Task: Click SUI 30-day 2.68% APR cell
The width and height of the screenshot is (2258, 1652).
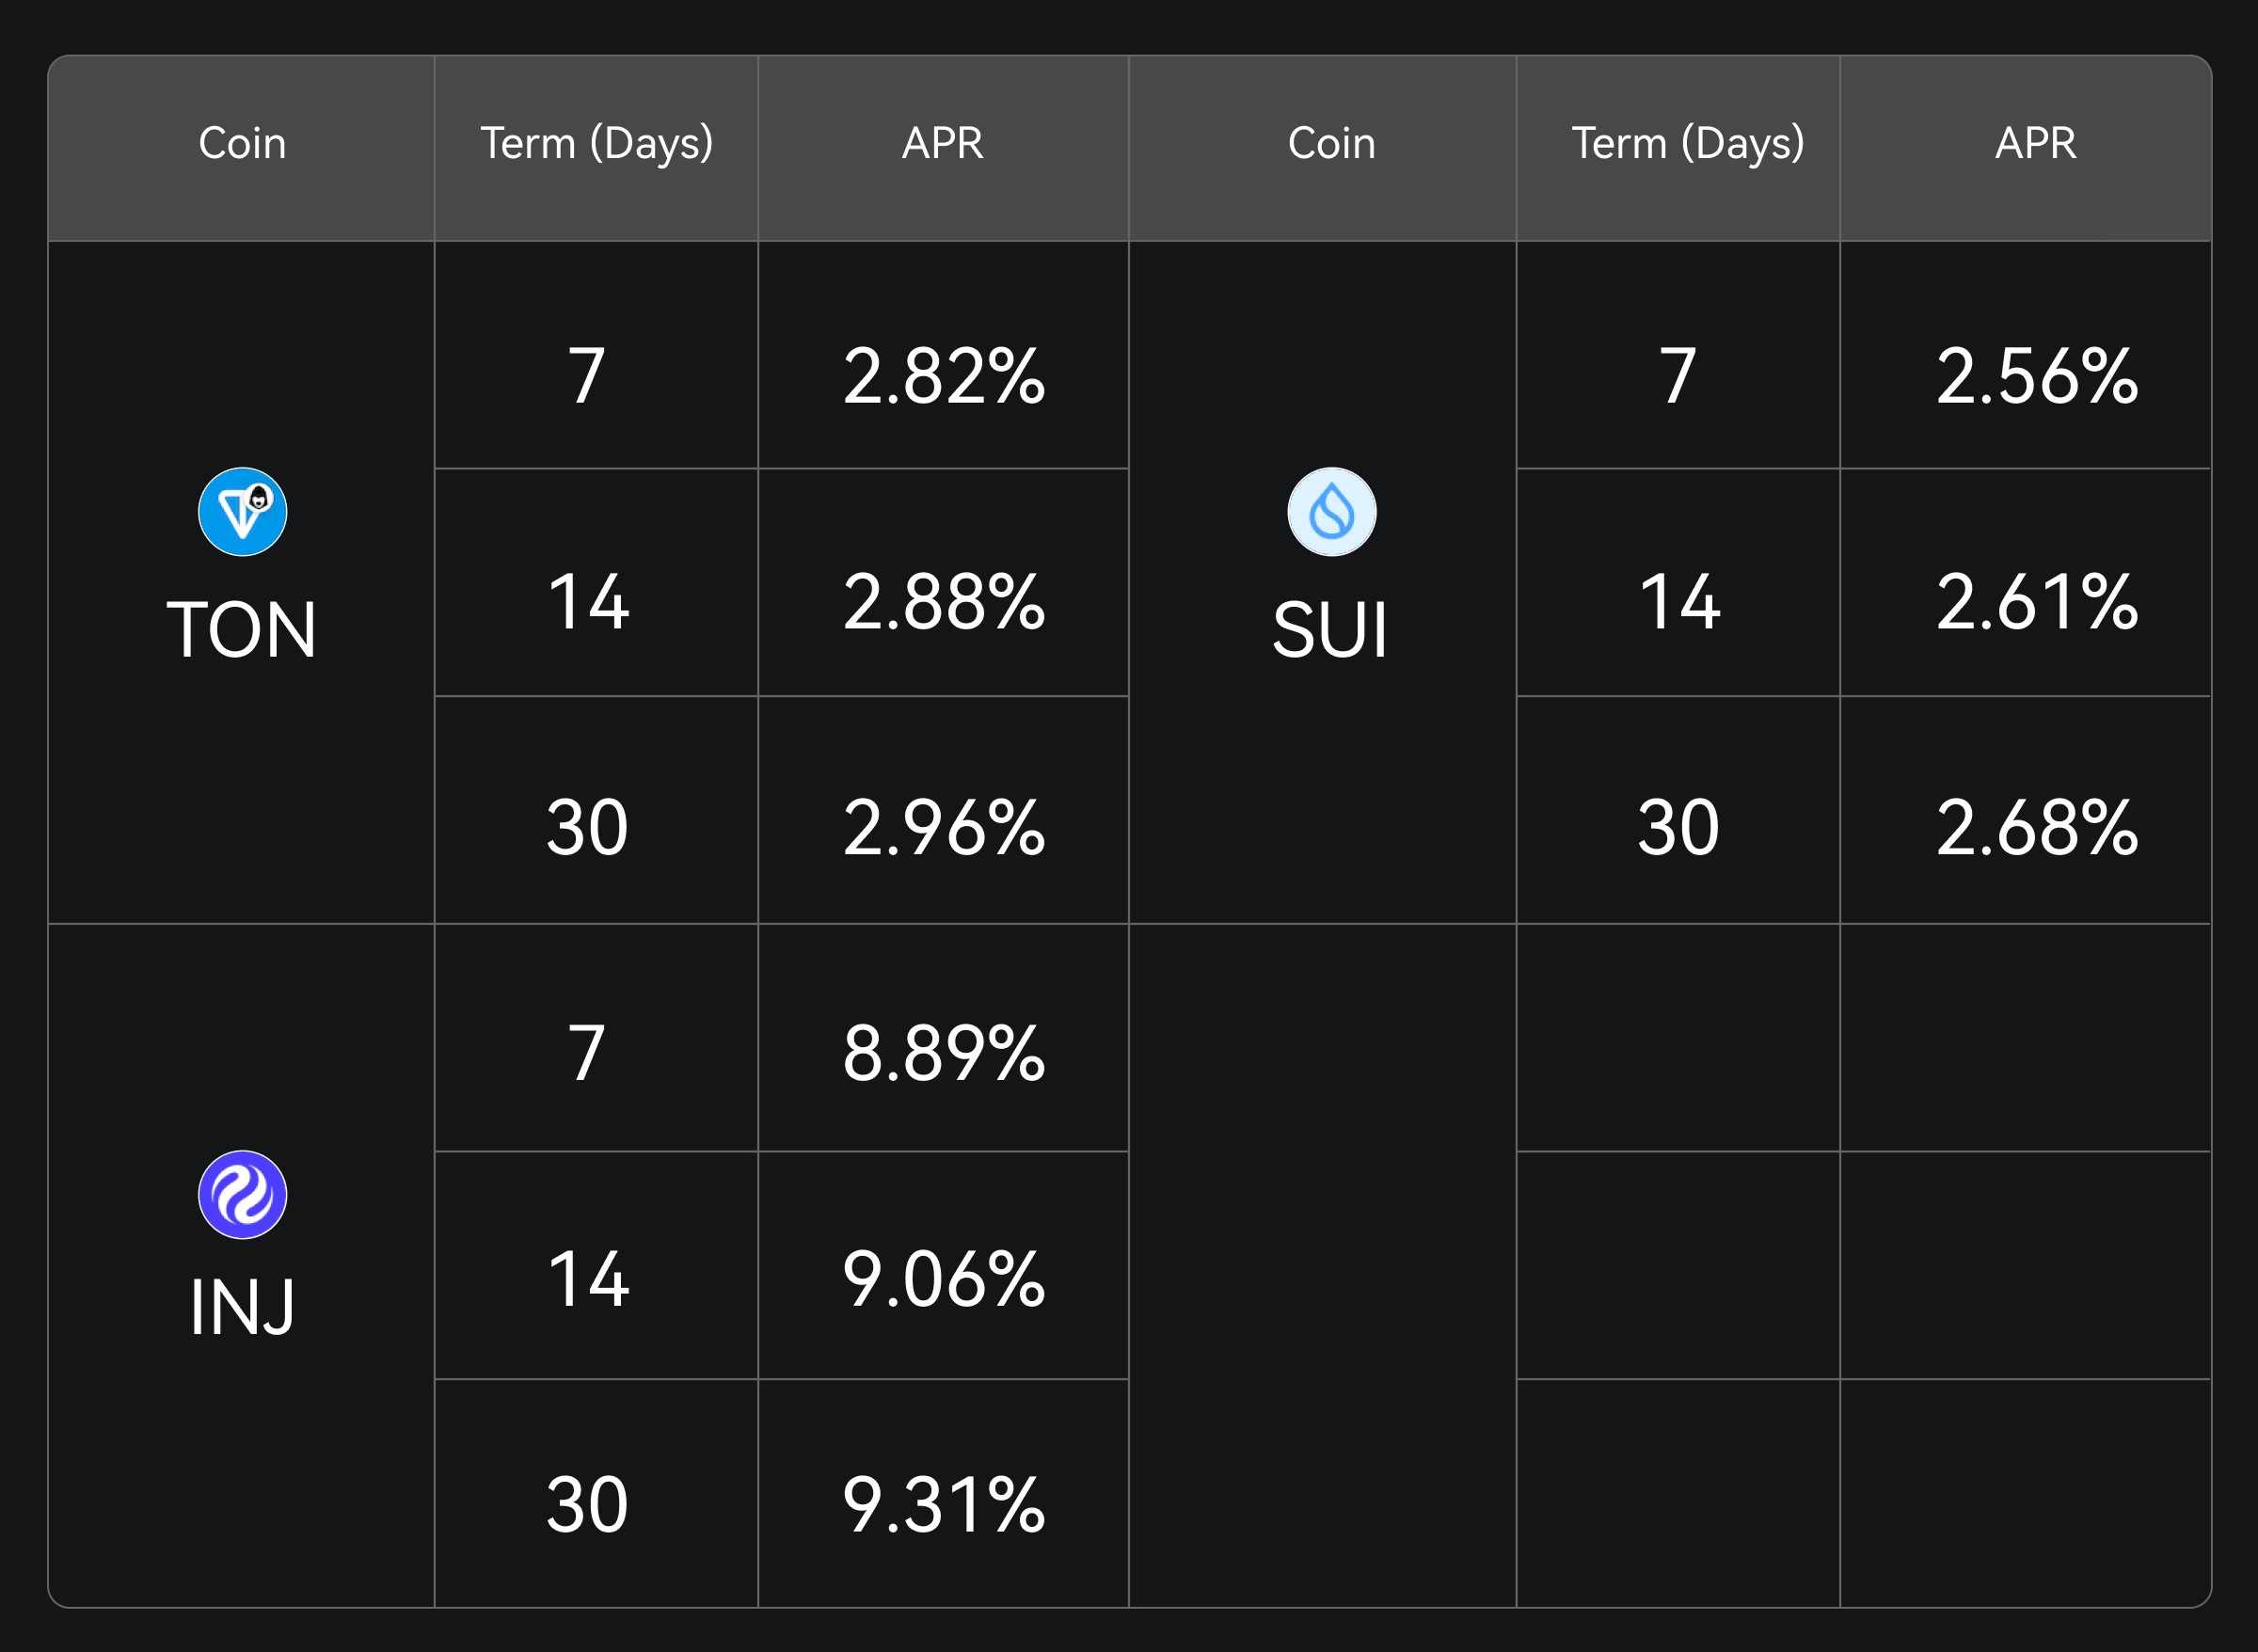Action: click(x=2036, y=829)
